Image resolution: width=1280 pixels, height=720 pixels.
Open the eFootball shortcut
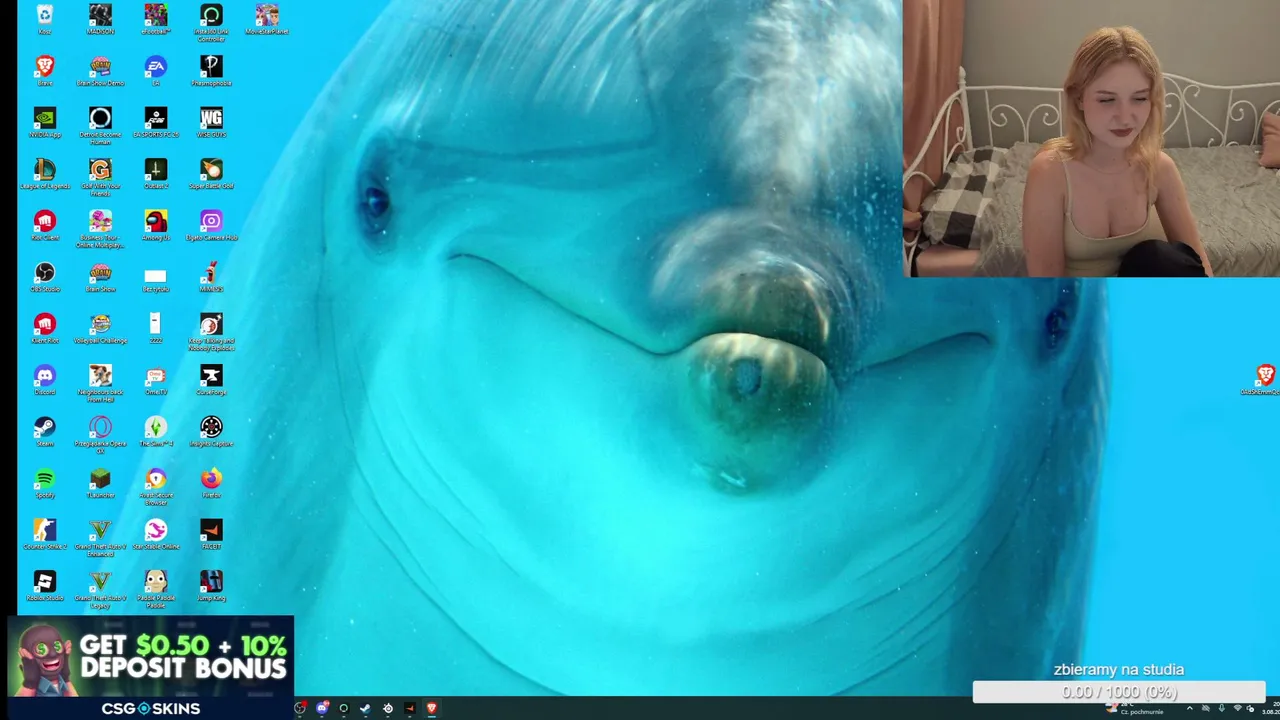pos(155,19)
